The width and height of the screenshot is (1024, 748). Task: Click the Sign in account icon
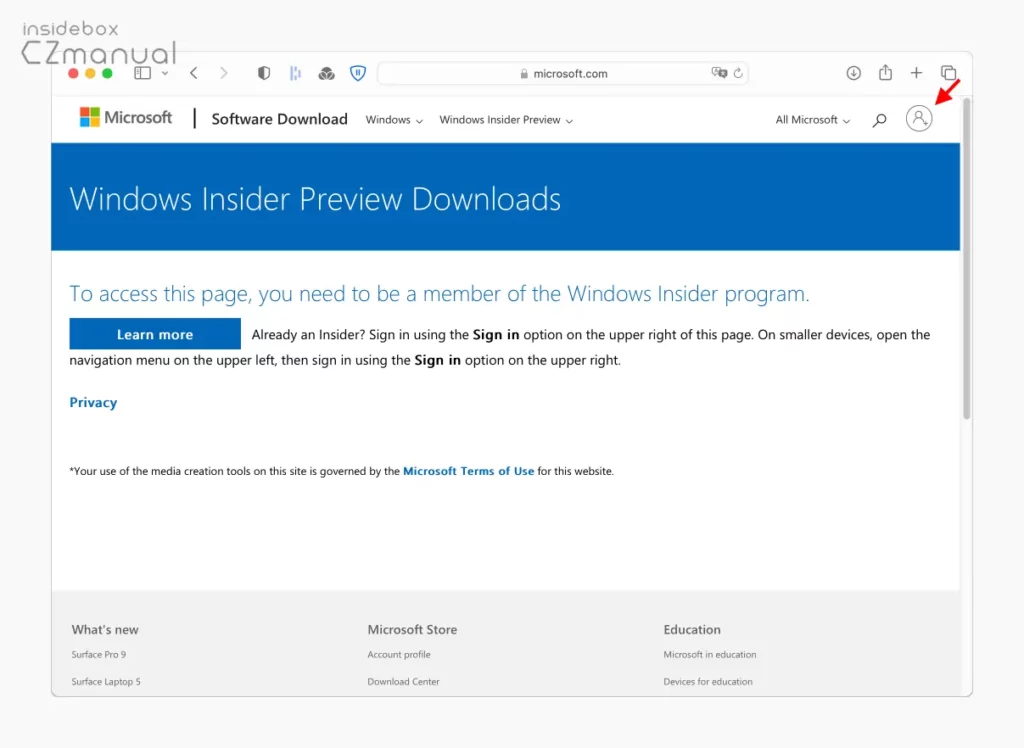tap(918, 119)
